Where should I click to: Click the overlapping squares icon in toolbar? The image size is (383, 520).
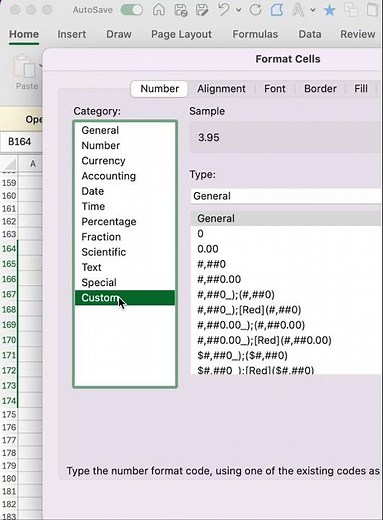click(351, 10)
